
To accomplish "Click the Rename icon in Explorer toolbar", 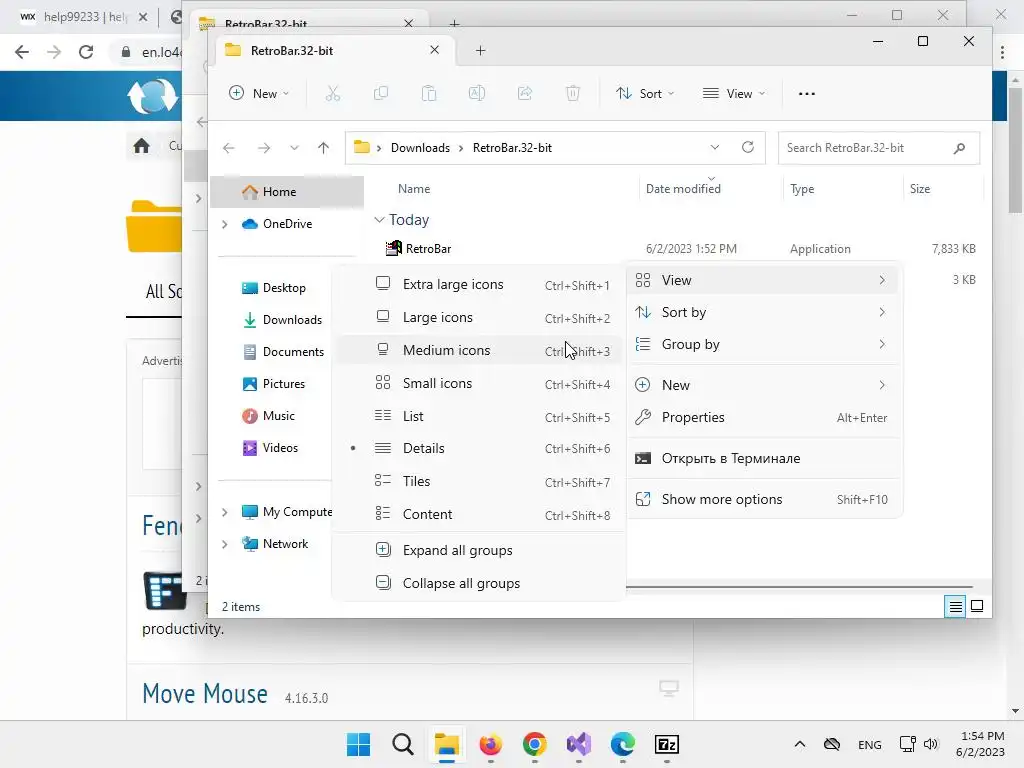I will pyautogui.click(x=477, y=93).
